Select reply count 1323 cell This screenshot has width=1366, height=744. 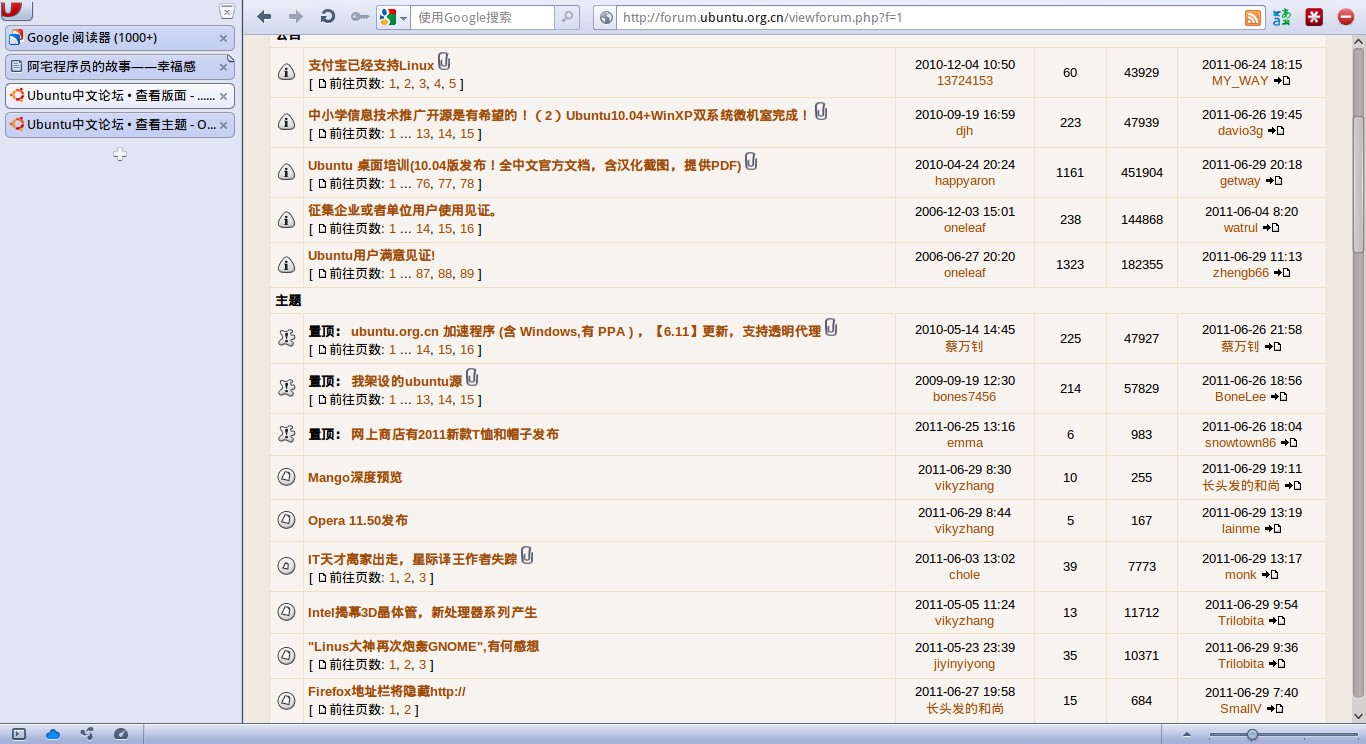[1070, 264]
